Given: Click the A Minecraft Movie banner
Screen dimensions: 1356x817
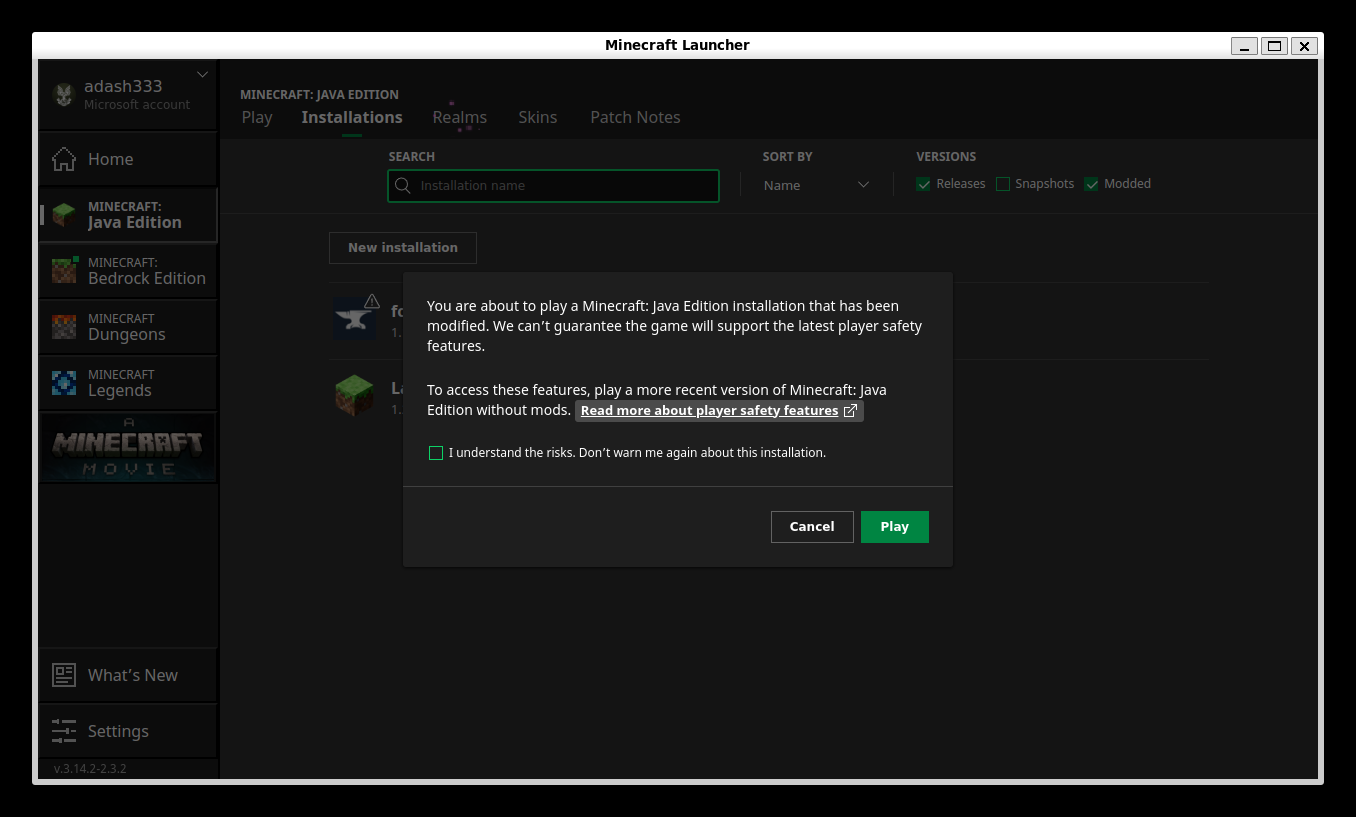Looking at the screenshot, I should [128, 448].
